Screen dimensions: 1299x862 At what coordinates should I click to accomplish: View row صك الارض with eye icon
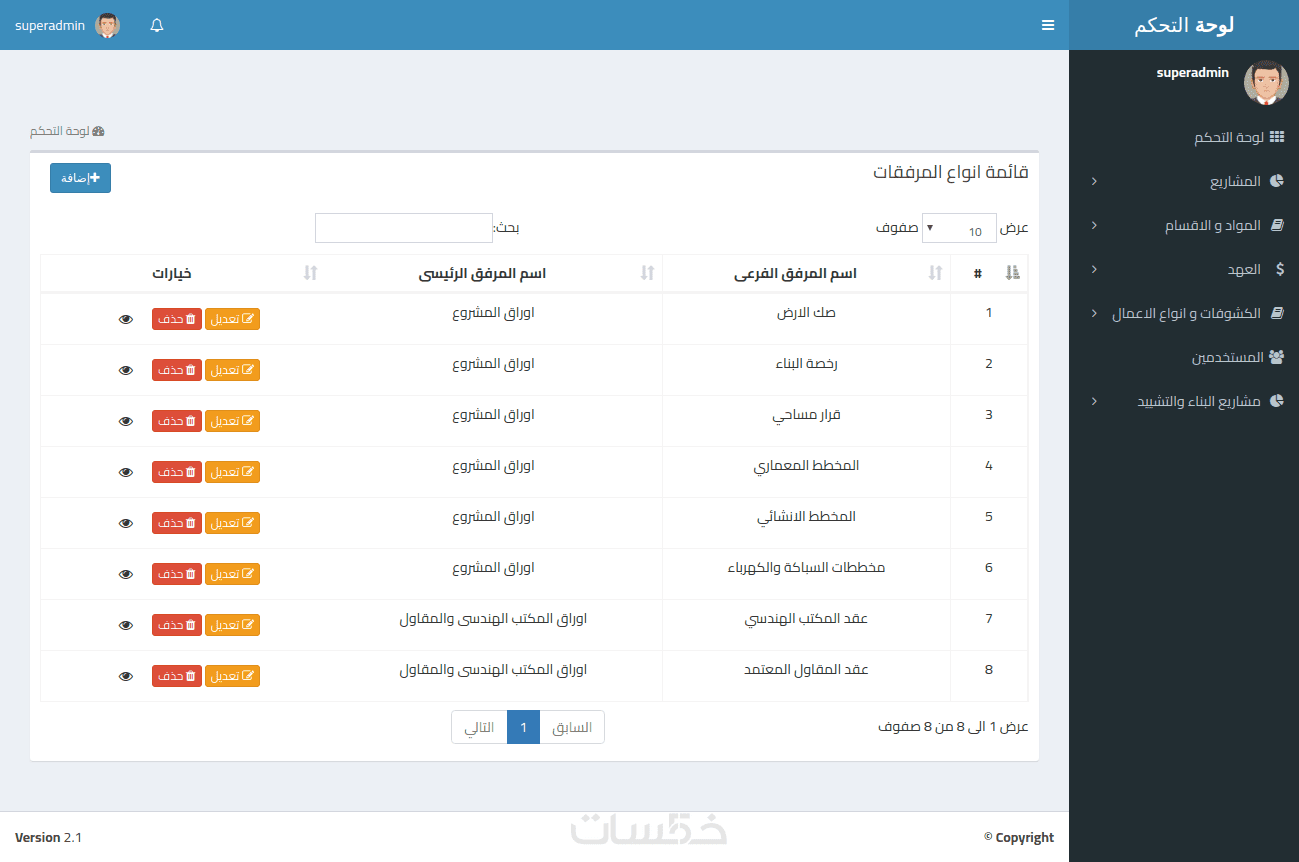point(125,319)
